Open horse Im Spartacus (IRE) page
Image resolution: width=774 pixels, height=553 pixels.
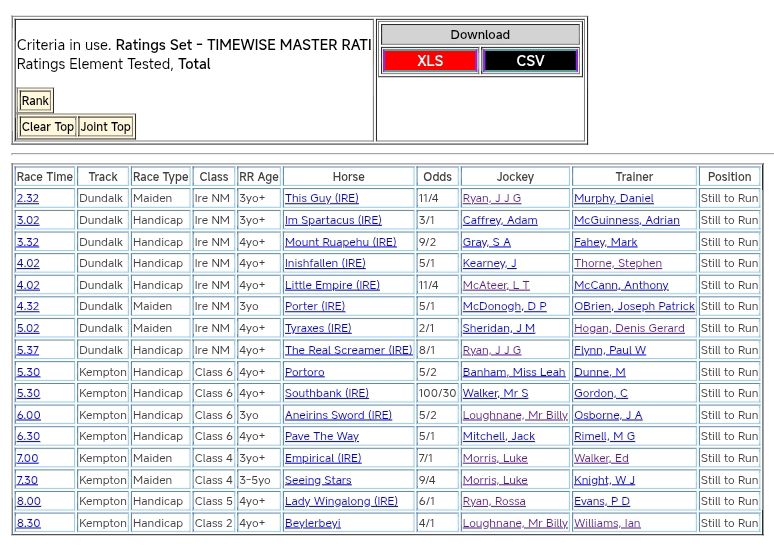[x=332, y=220]
